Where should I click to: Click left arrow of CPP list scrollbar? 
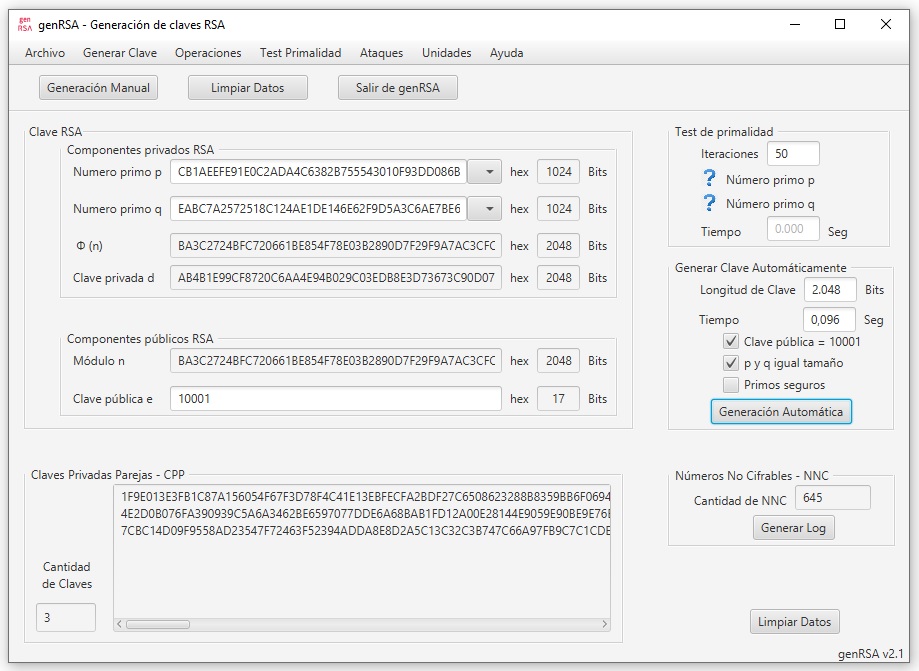tap(120, 625)
